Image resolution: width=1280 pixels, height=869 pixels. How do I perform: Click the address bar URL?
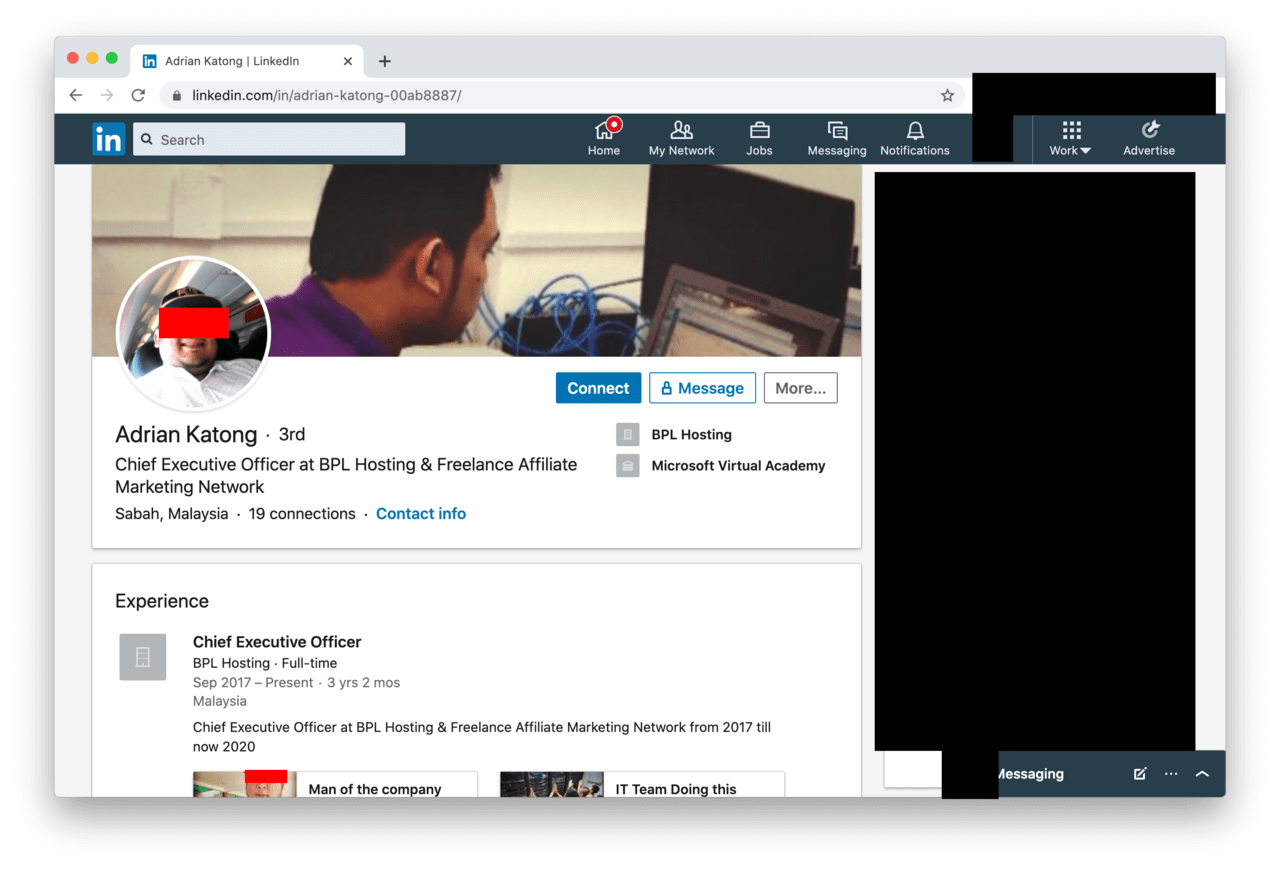(x=326, y=95)
